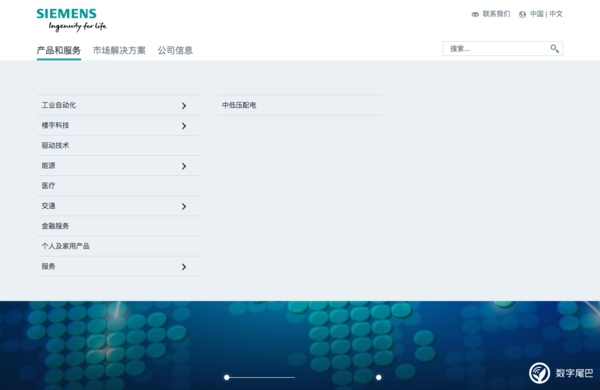Click the Siemens logo

coord(72,20)
